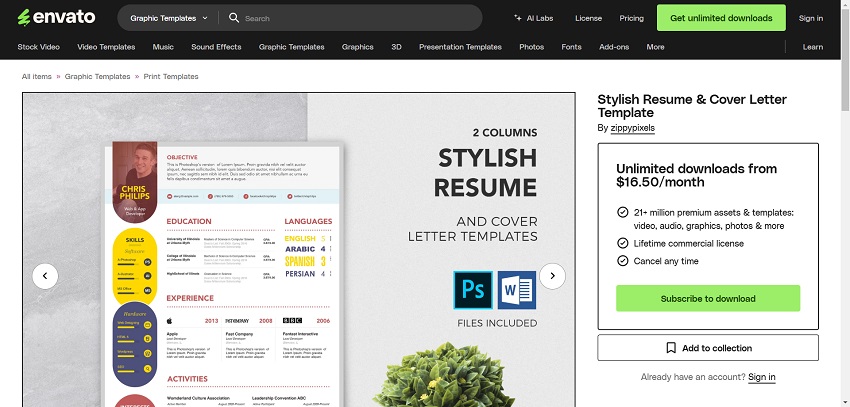Image resolution: width=850 pixels, height=407 pixels.
Task: Open the Graphic Templates search category dropdown
Action: coord(169,18)
